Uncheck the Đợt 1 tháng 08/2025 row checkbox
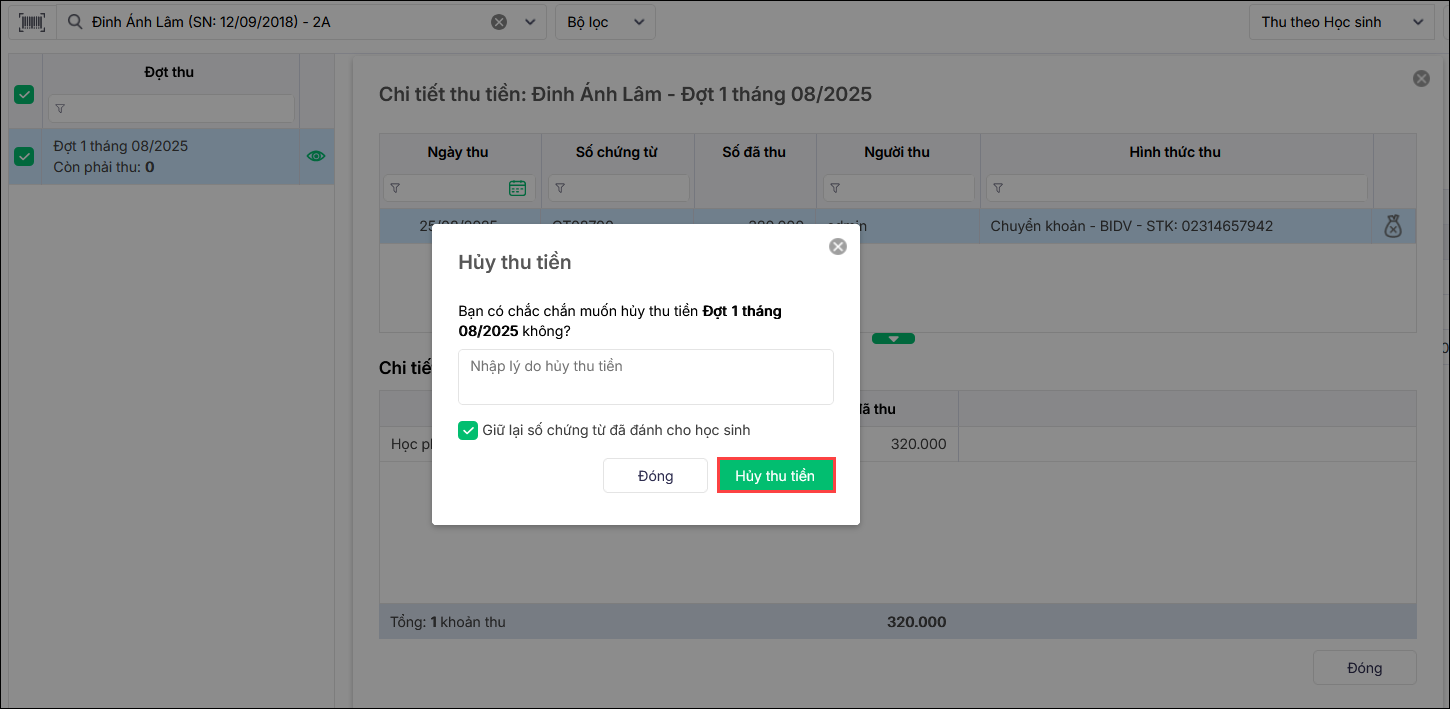 [x=24, y=156]
